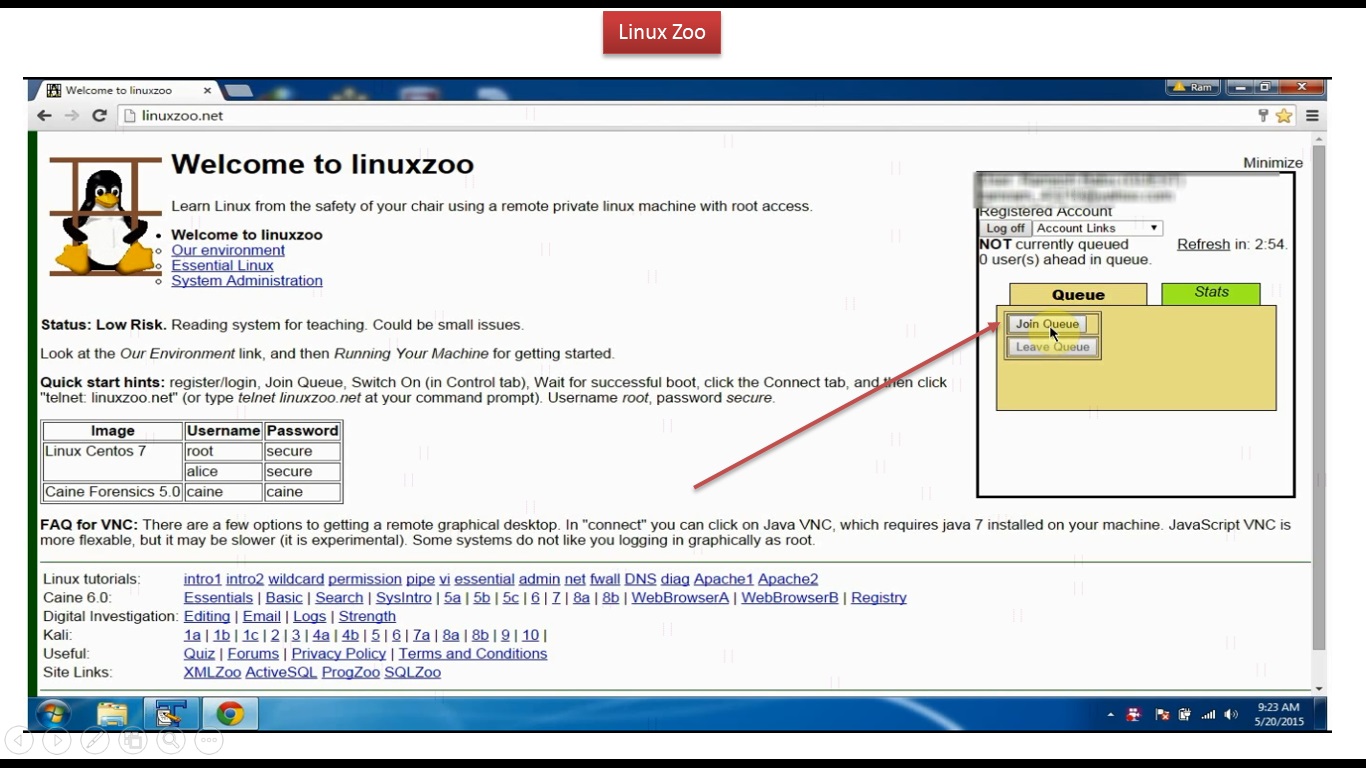1366x768 pixels.
Task: Reload the linuxzoo page
Action: tap(99, 116)
